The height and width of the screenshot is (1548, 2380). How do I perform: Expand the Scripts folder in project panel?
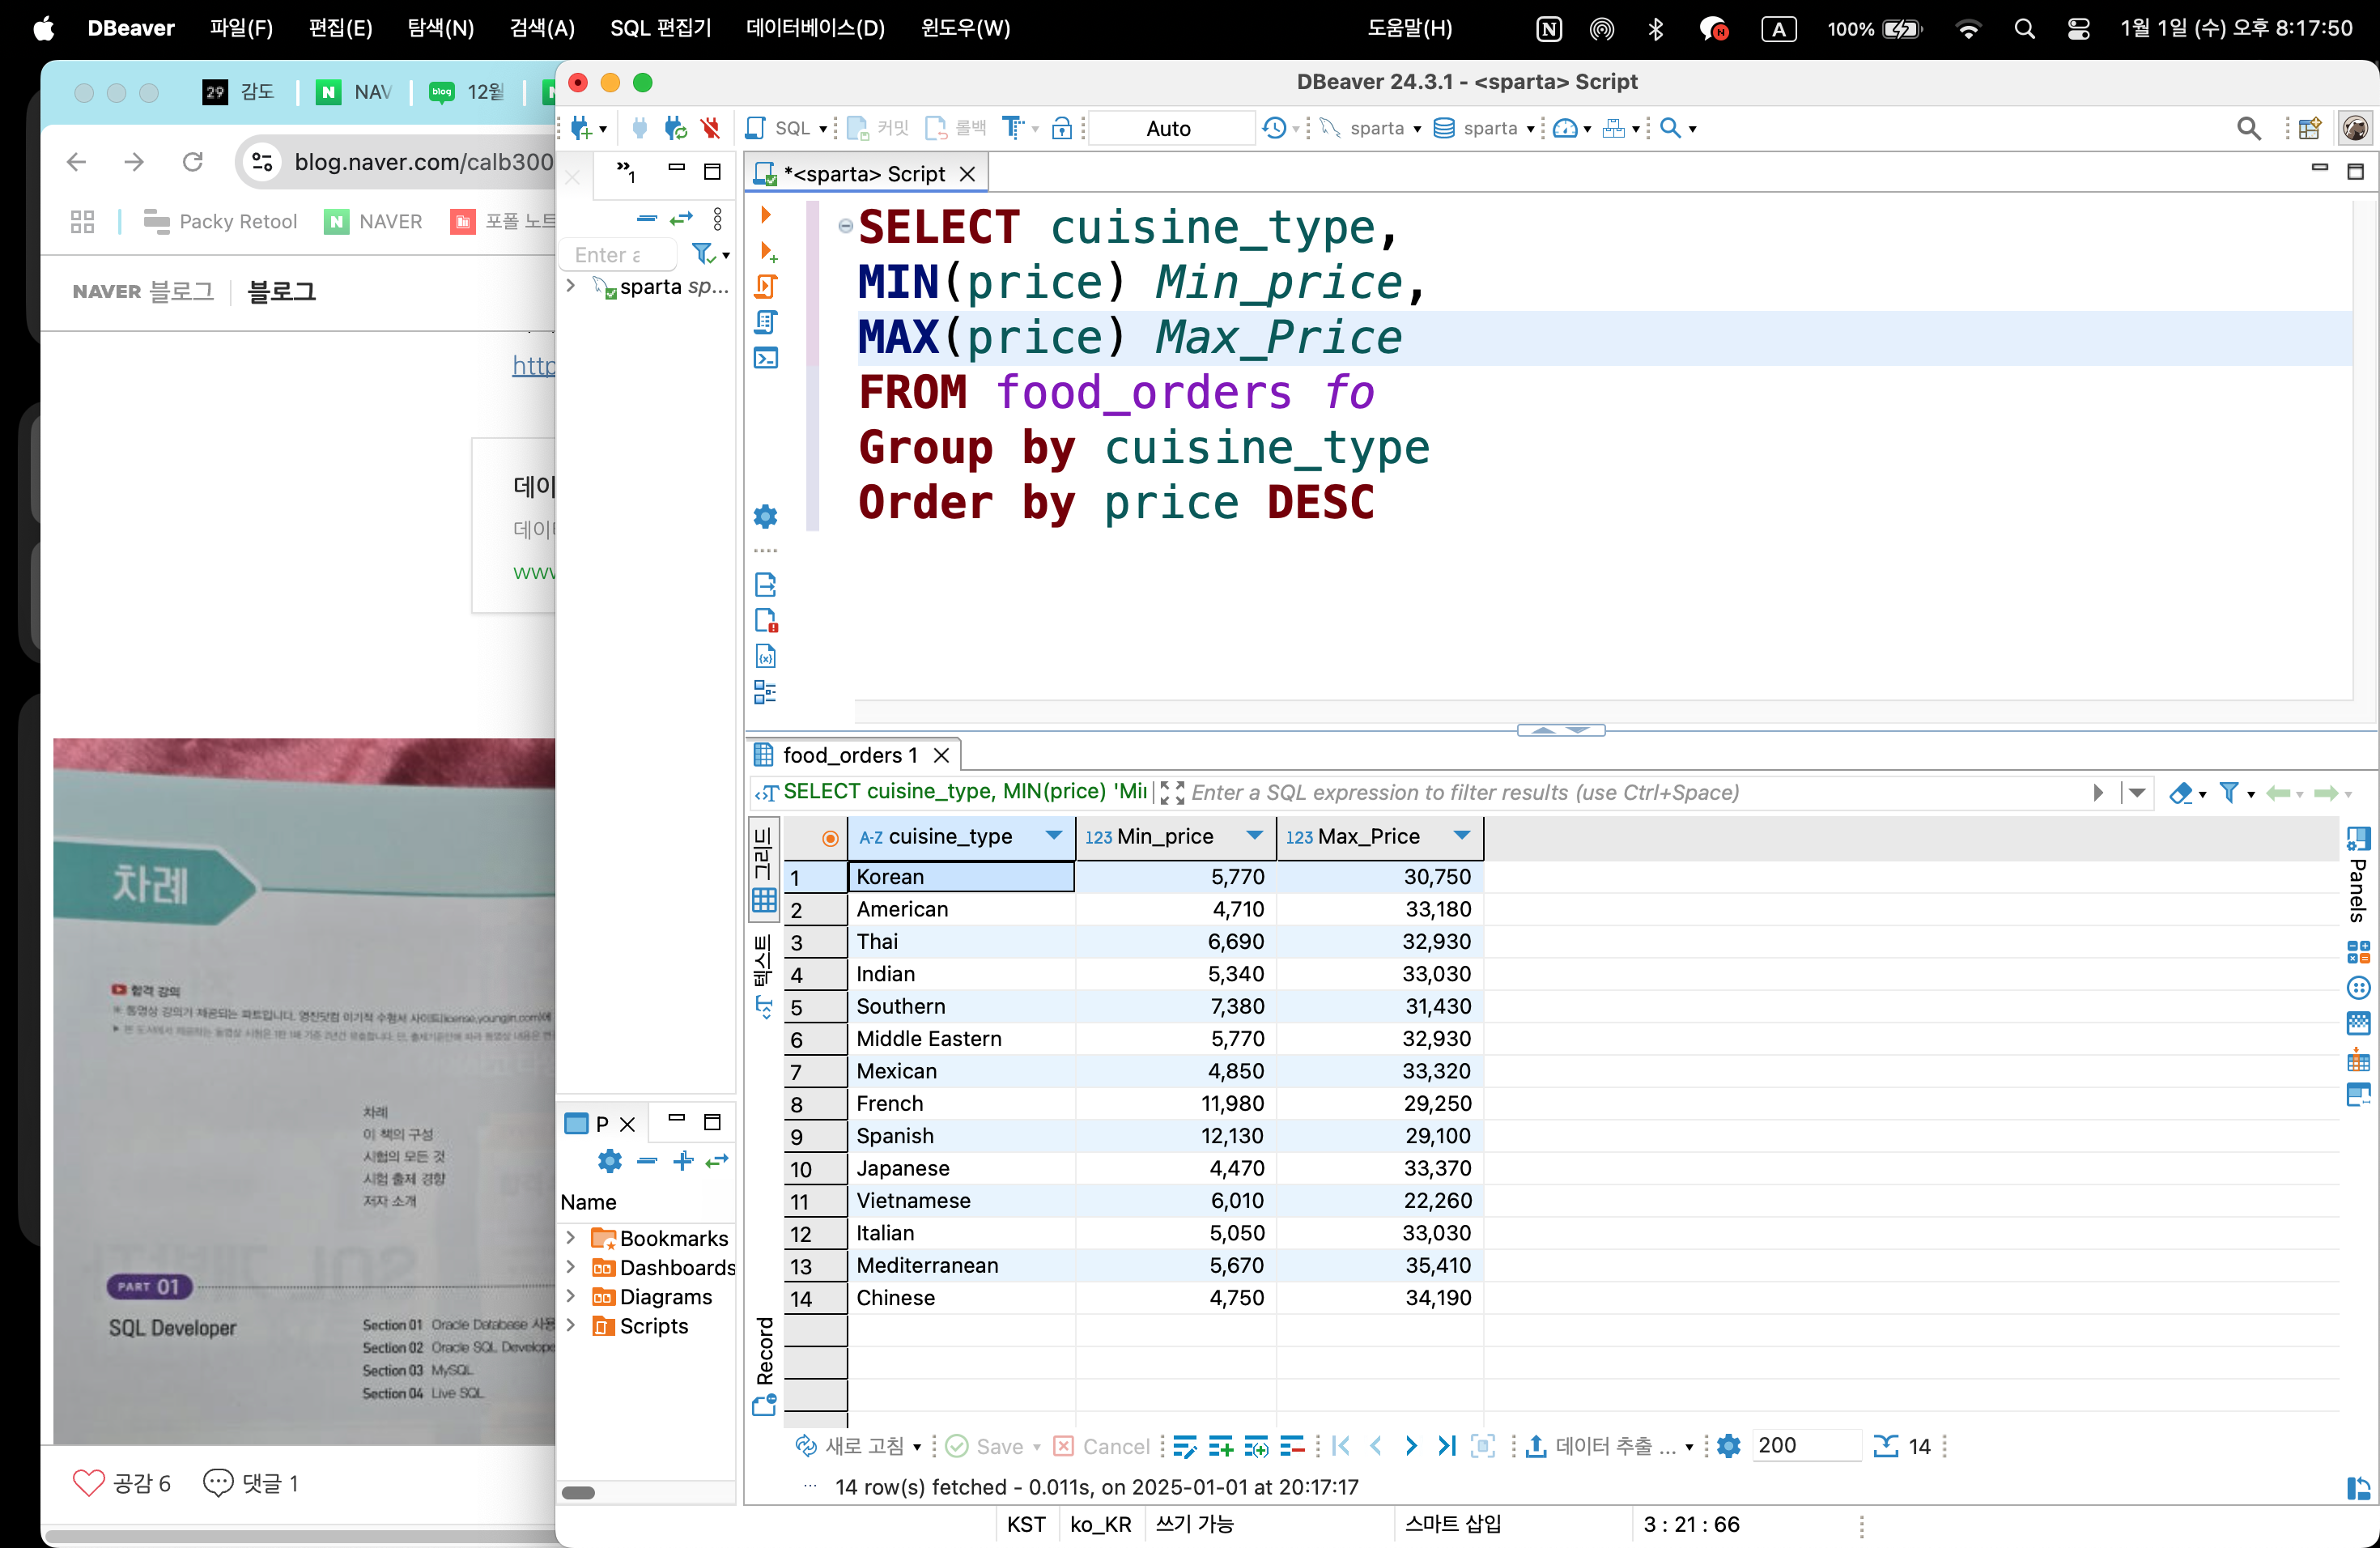(571, 1326)
